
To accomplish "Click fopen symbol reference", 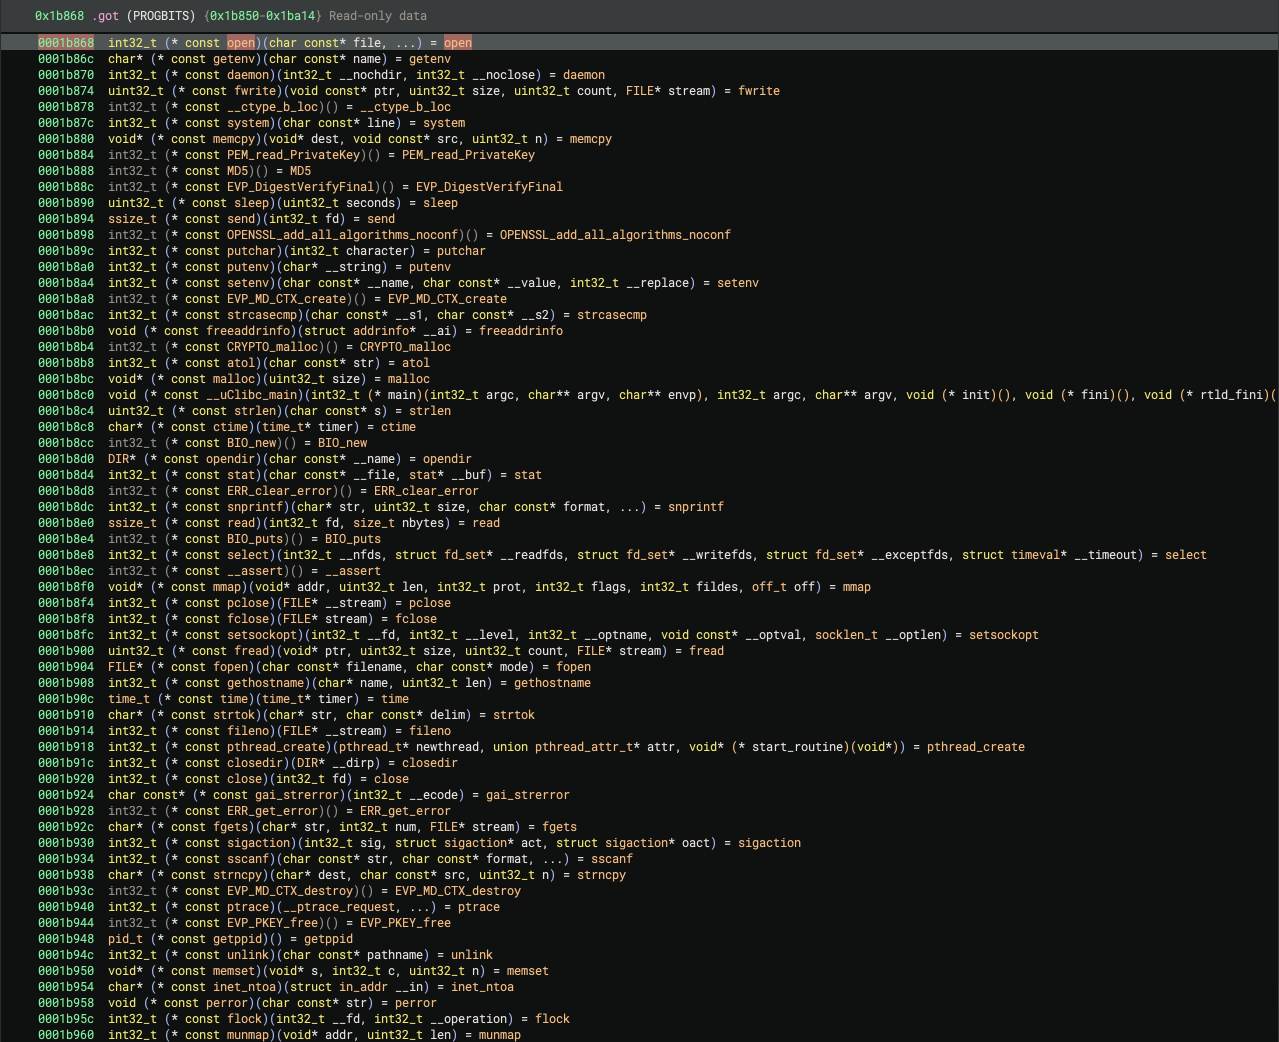I will [574, 667].
